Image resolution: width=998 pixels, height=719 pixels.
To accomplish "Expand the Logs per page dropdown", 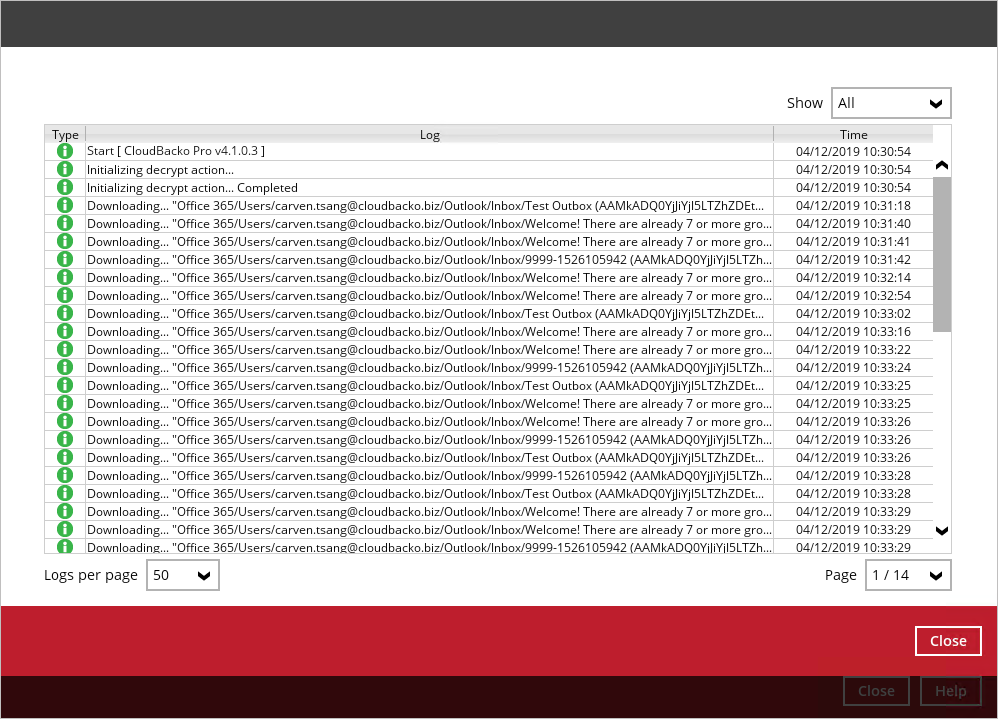I will pos(182,575).
